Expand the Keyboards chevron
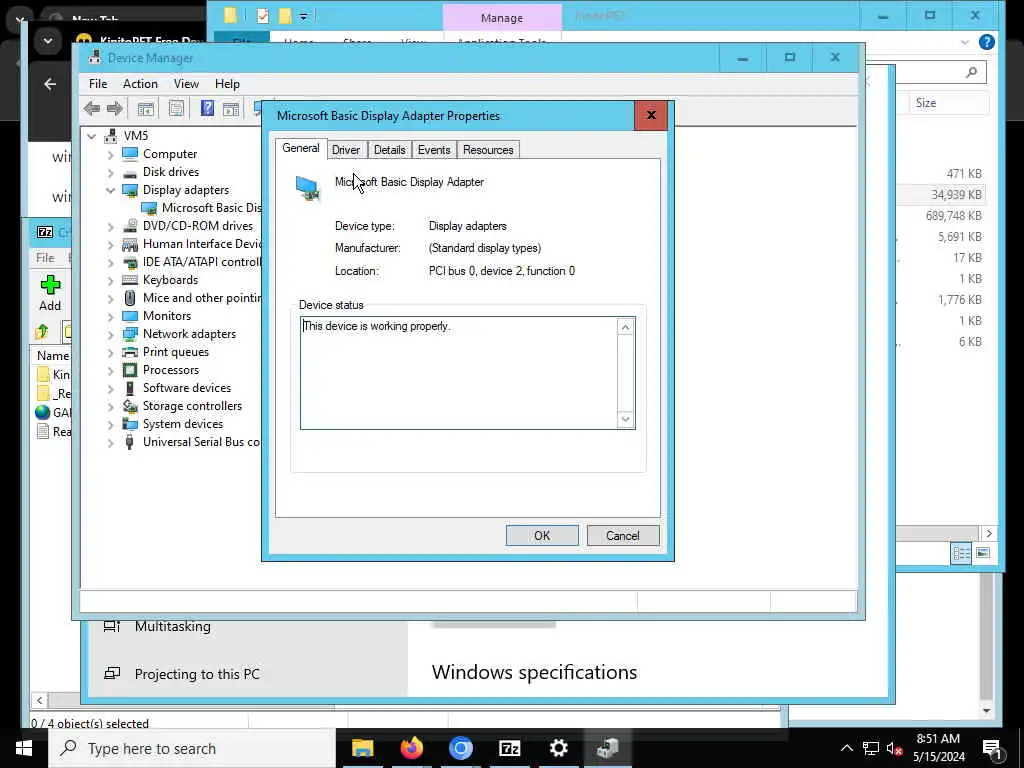Image resolution: width=1024 pixels, height=768 pixels. pyautogui.click(x=110, y=280)
